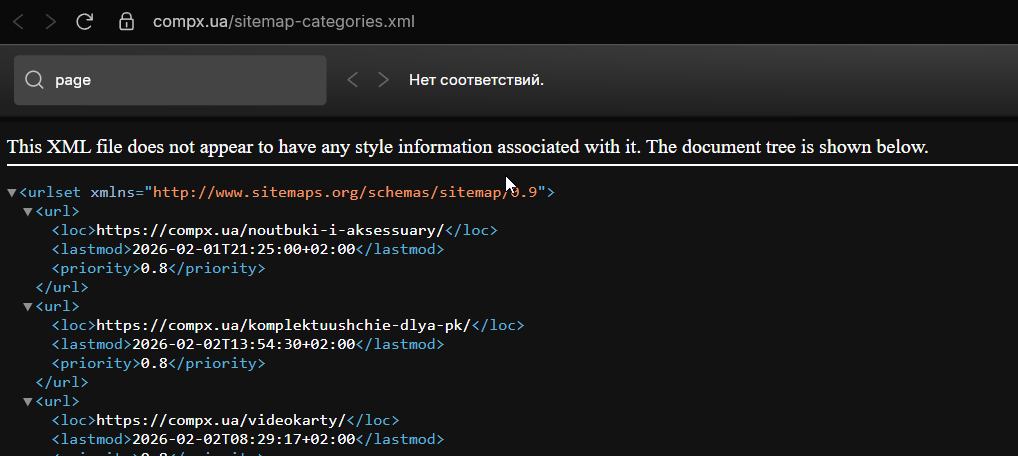
Task: Collapse the videokarty url node
Action: coord(27,402)
